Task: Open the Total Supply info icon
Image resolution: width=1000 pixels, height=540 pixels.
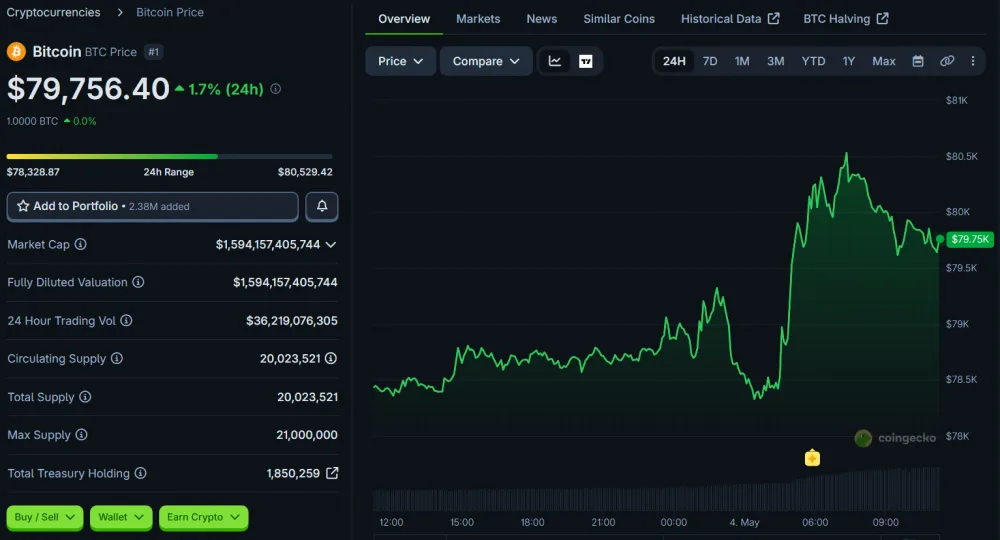Action: 85,397
